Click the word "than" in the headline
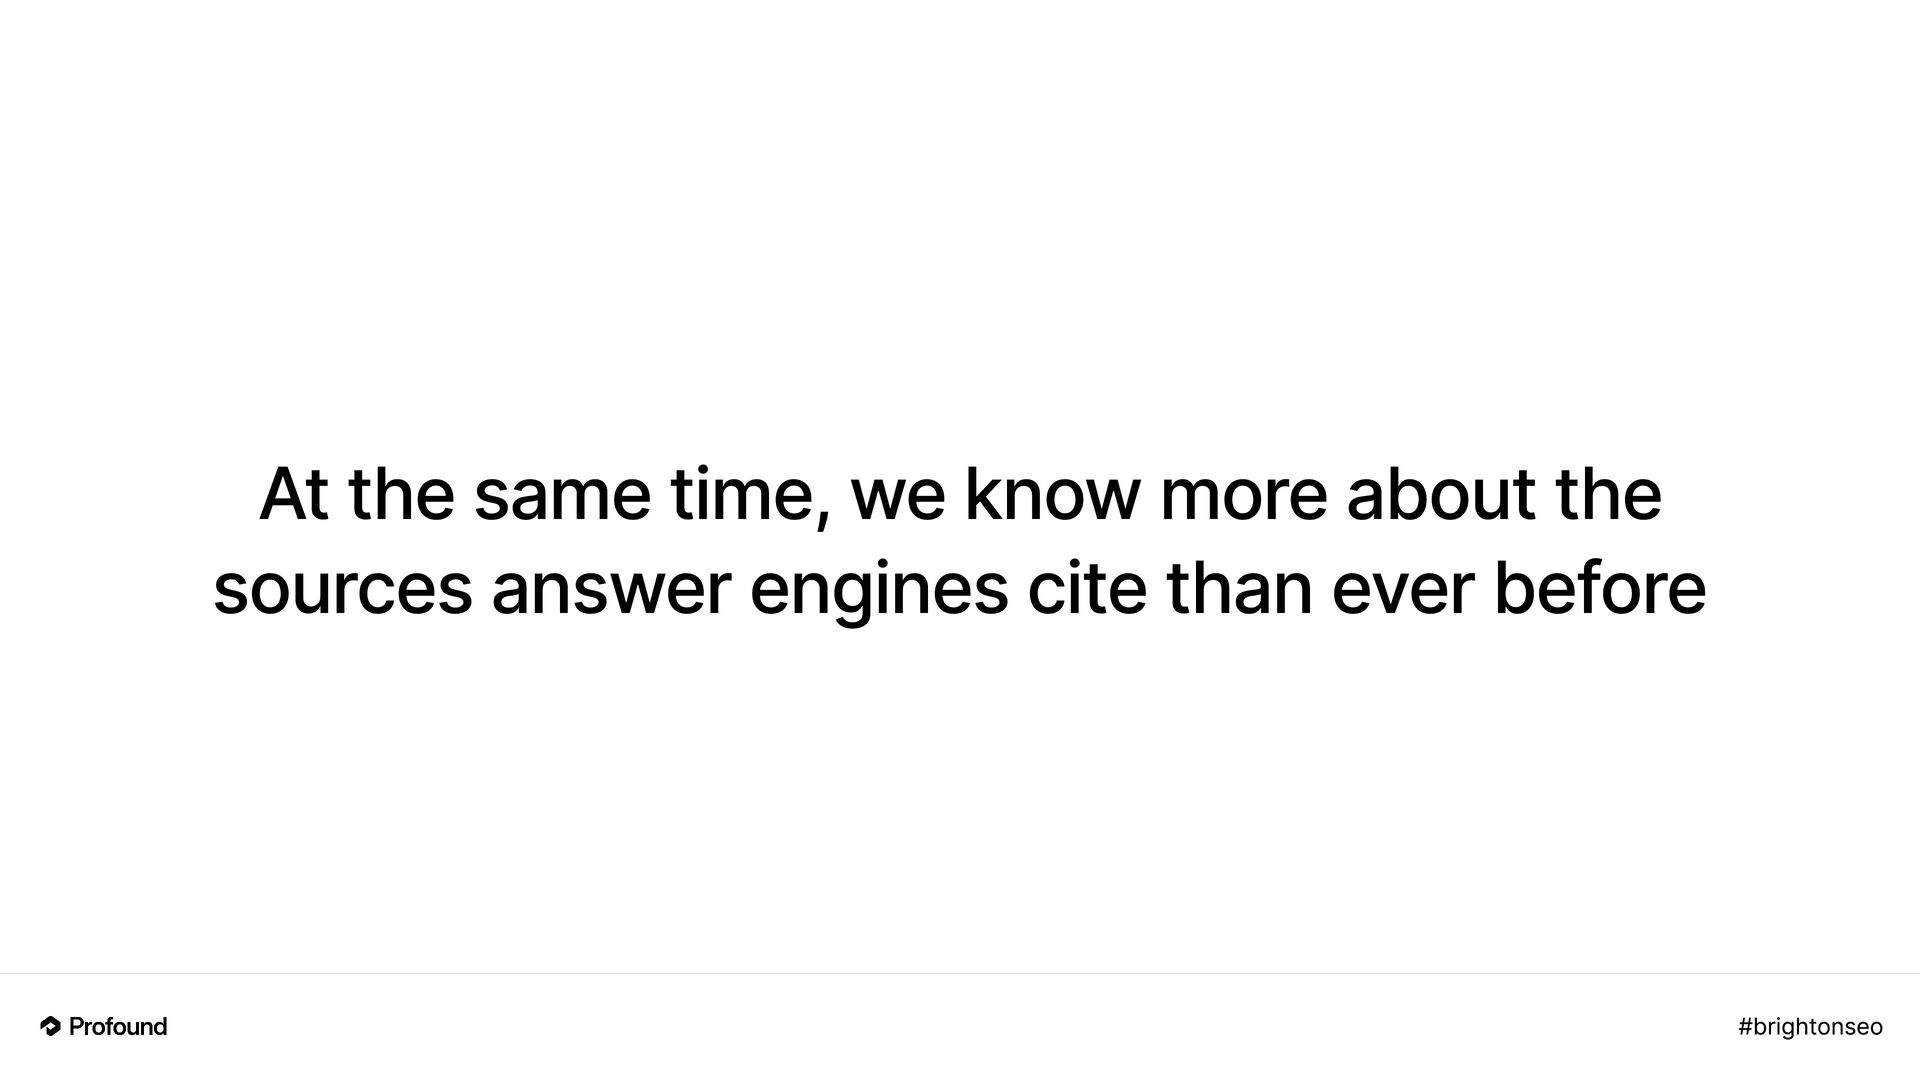The height and width of the screenshot is (1080, 1920). (1239, 589)
